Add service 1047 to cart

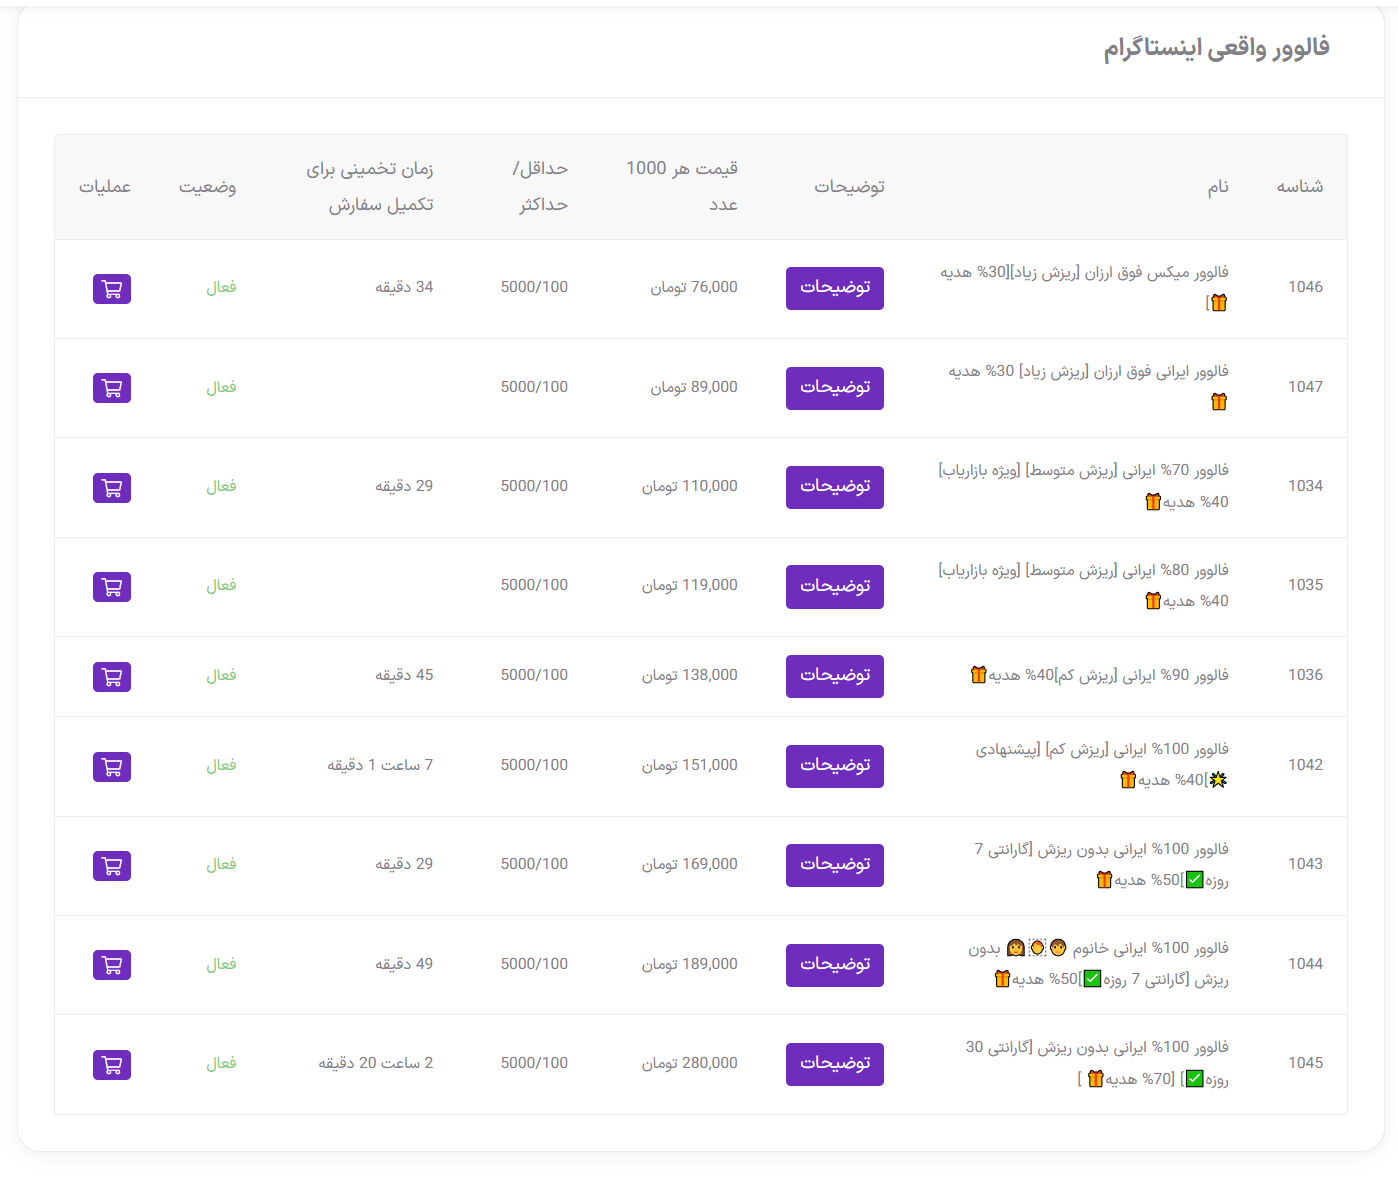point(112,388)
